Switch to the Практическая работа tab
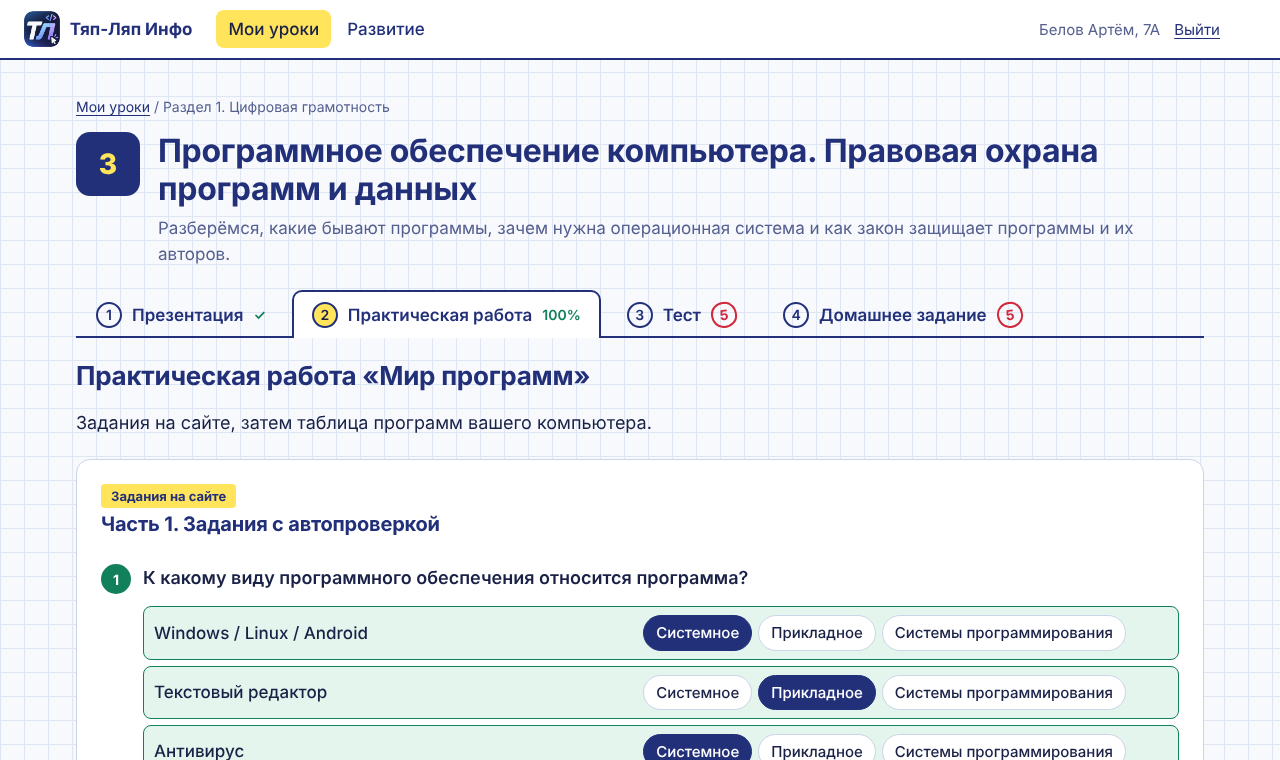This screenshot has width=1280, height=760. point(446,315)
